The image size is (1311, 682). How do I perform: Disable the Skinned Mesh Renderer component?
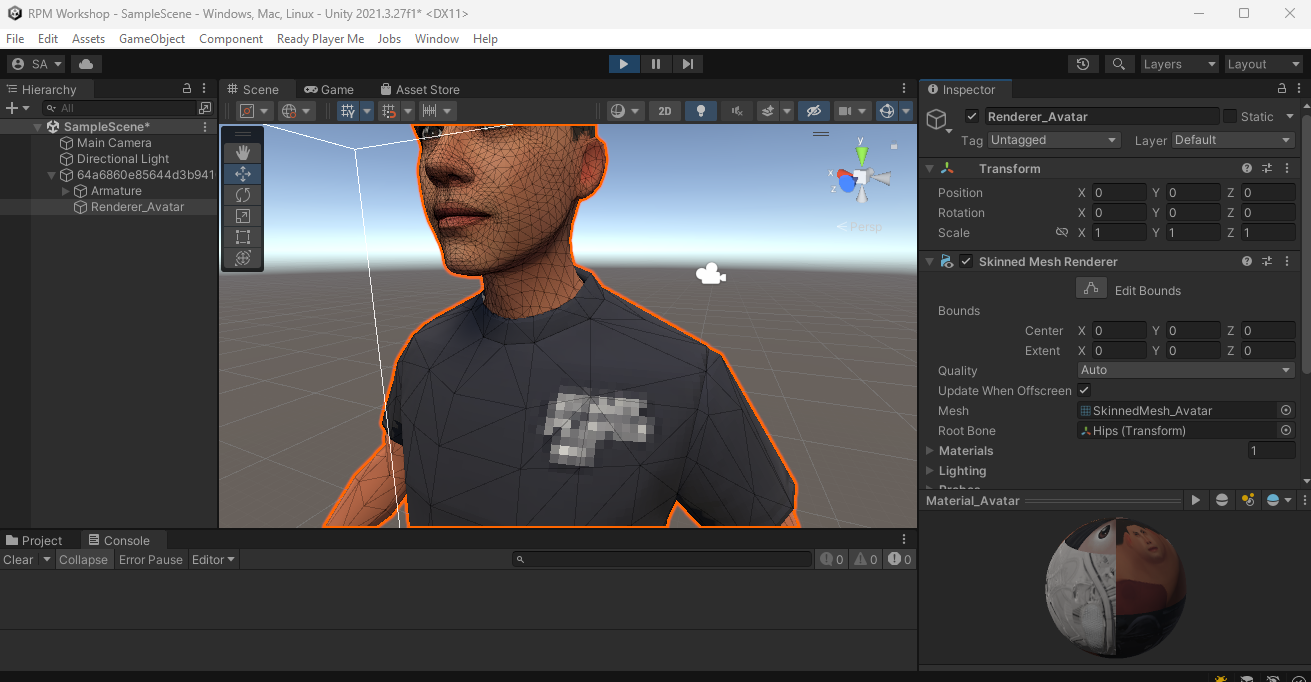pos(966,261)
